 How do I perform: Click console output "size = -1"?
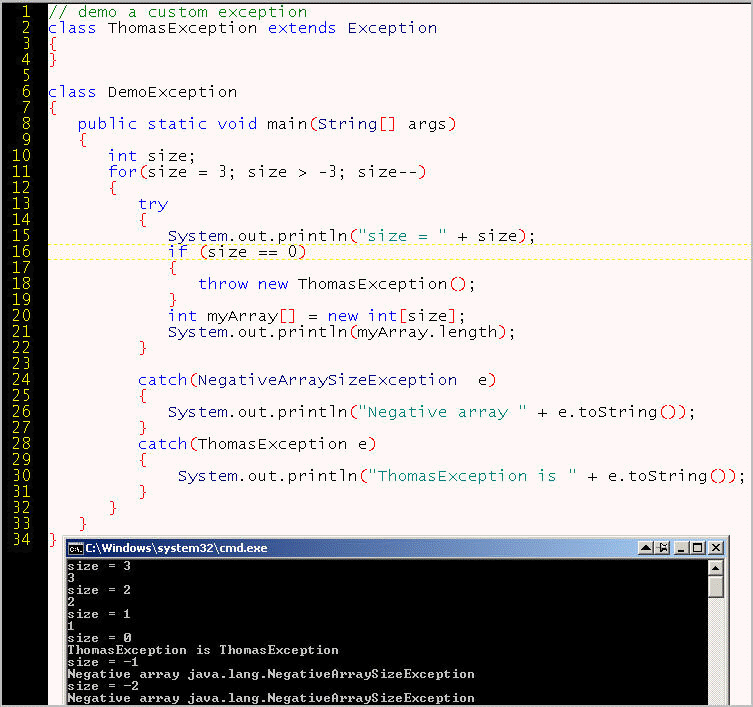pyautogui.click(x=103, y=662)
